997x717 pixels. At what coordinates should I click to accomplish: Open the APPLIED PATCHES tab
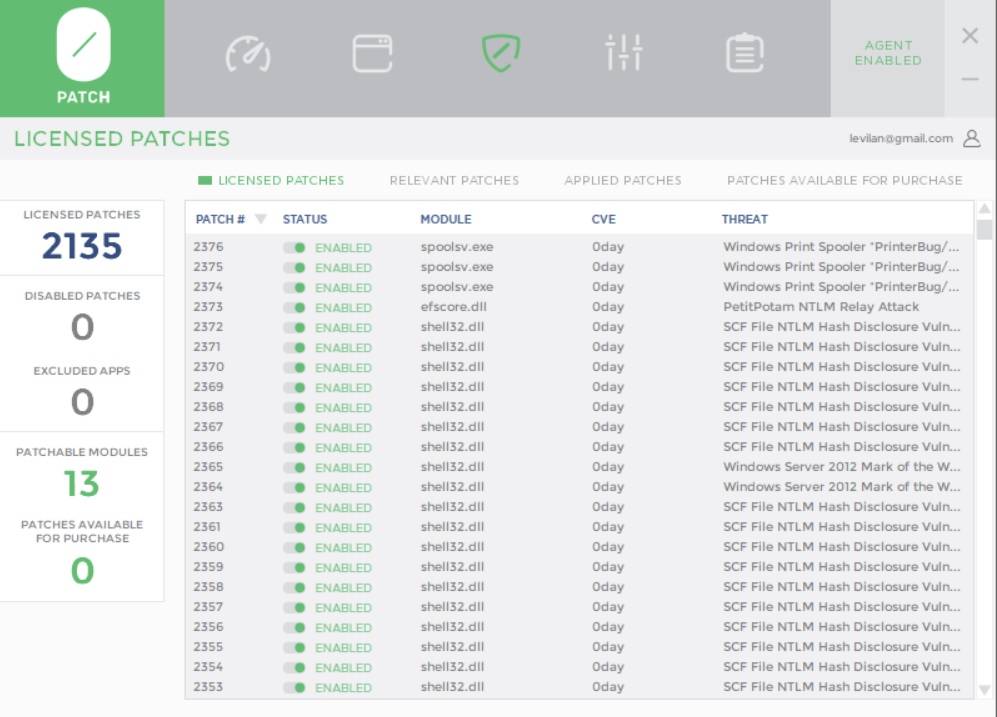pos(620,182)
